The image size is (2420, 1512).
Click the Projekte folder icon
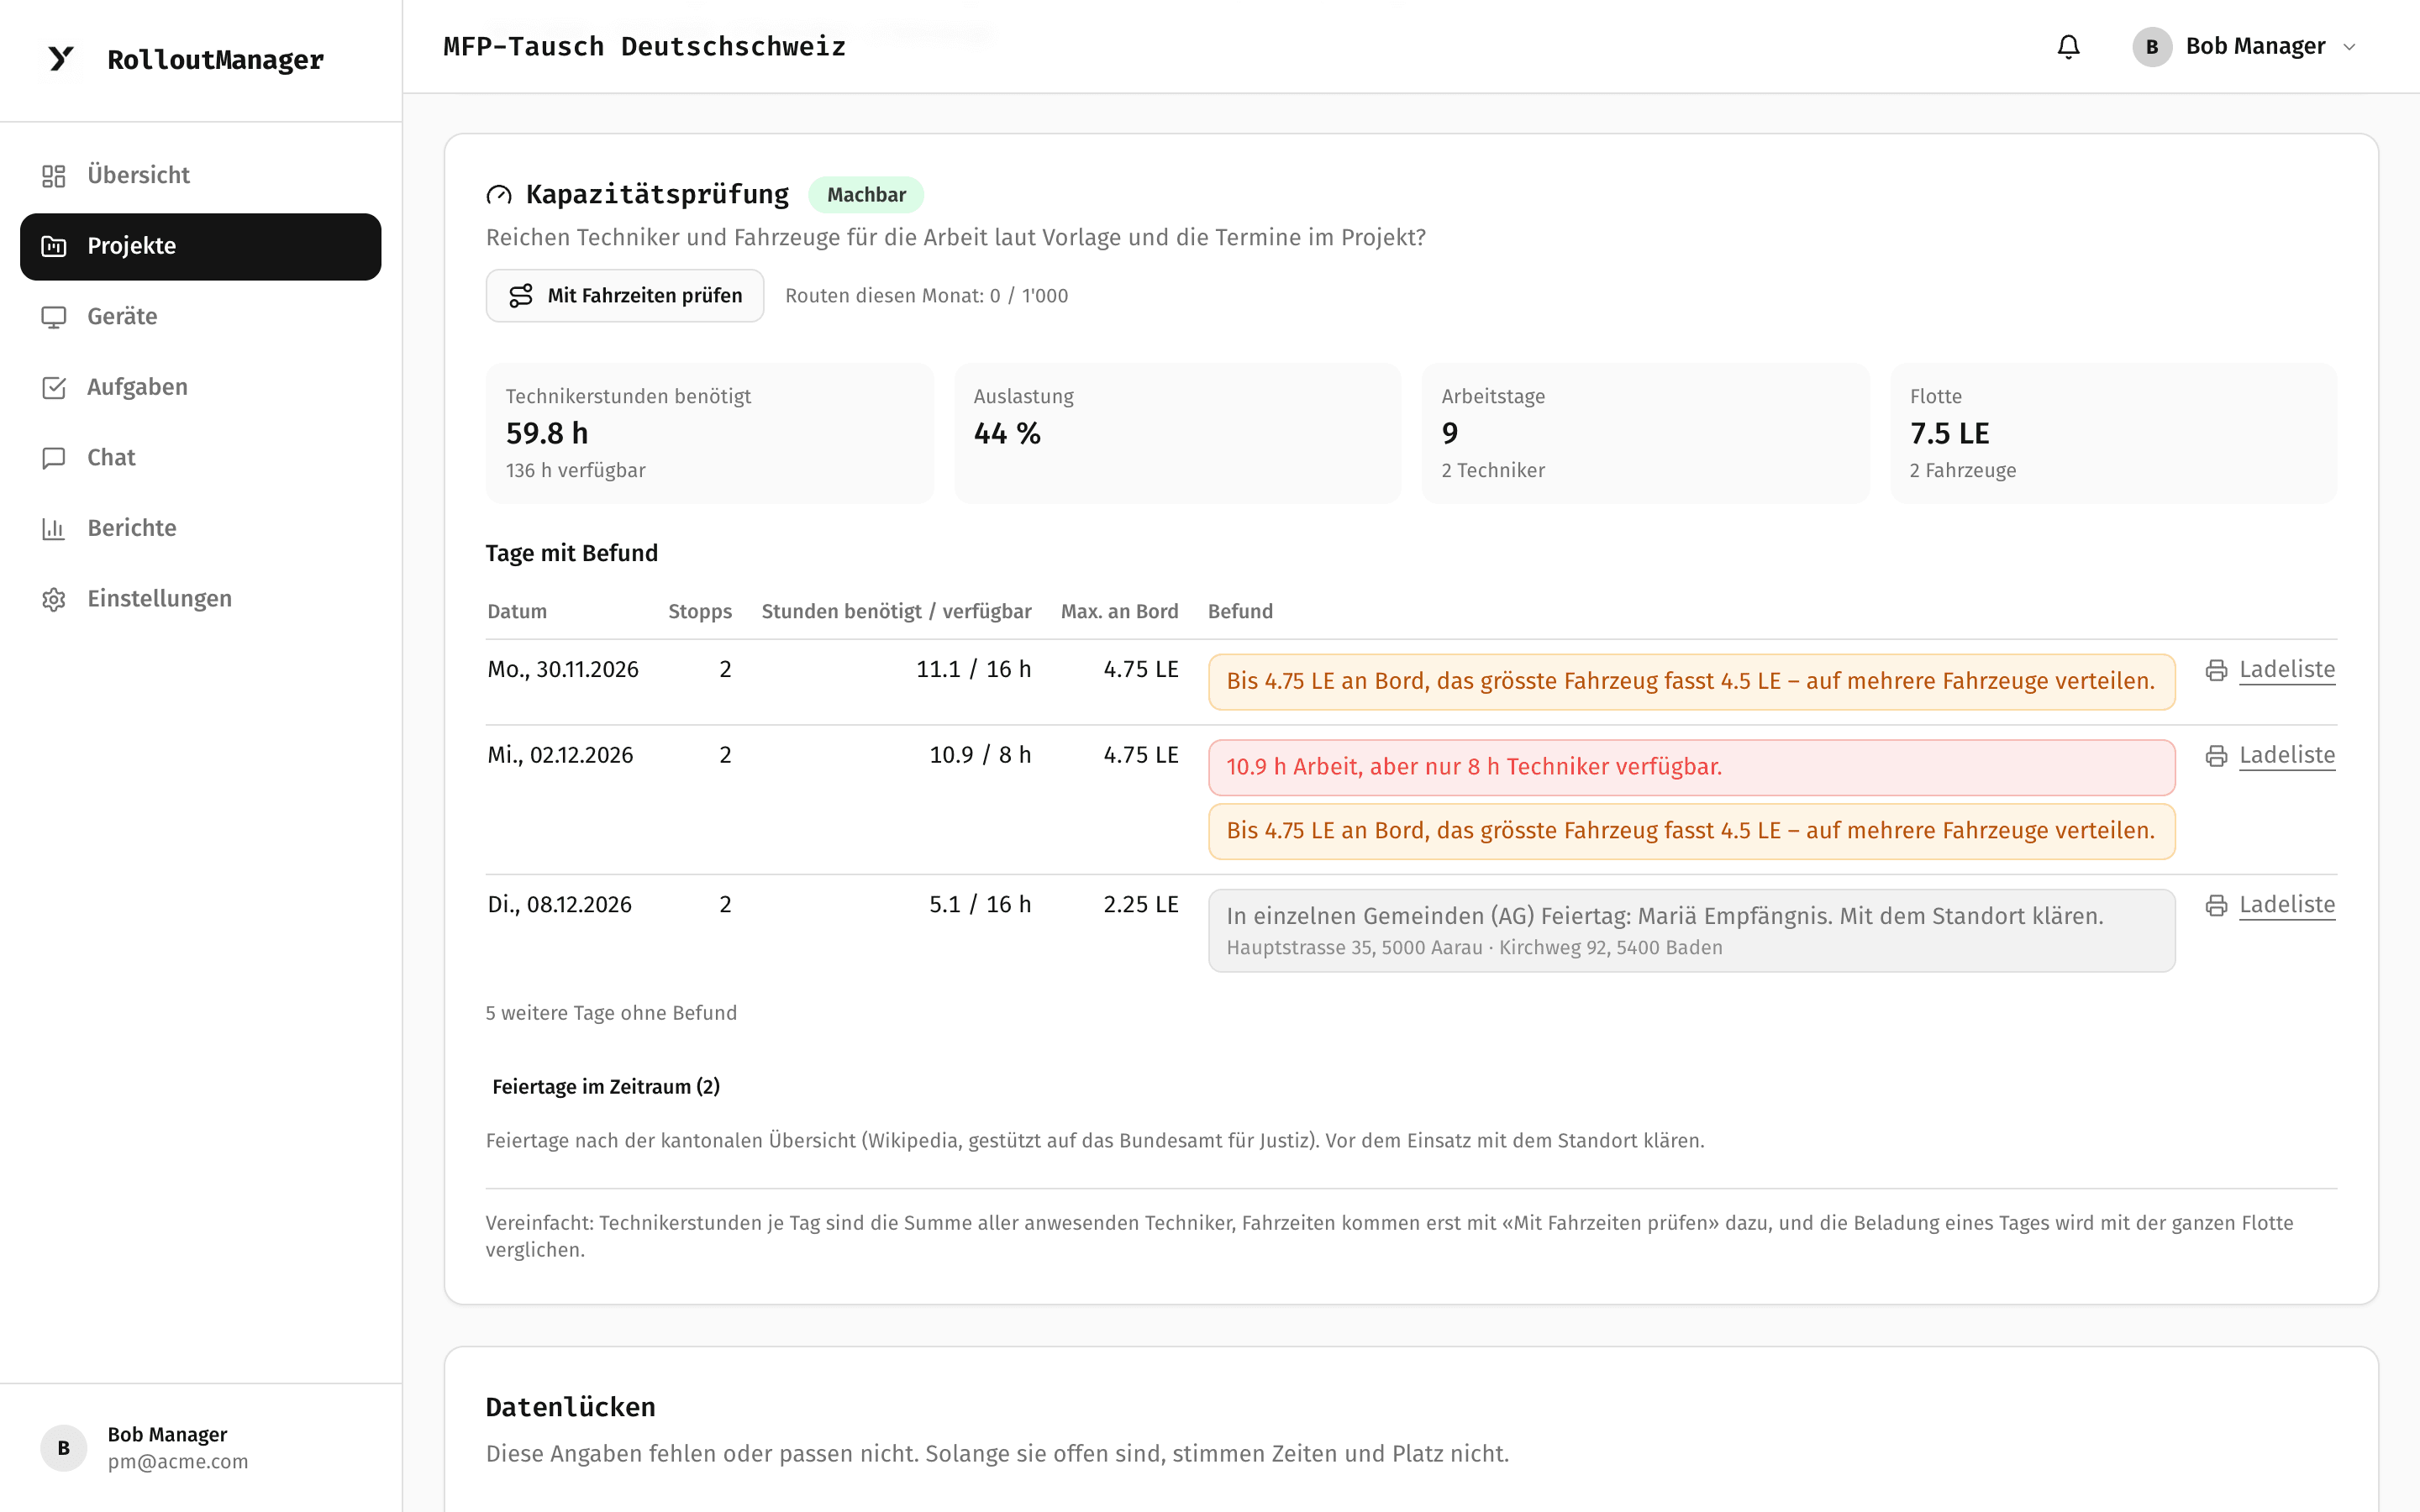point(54,246)
